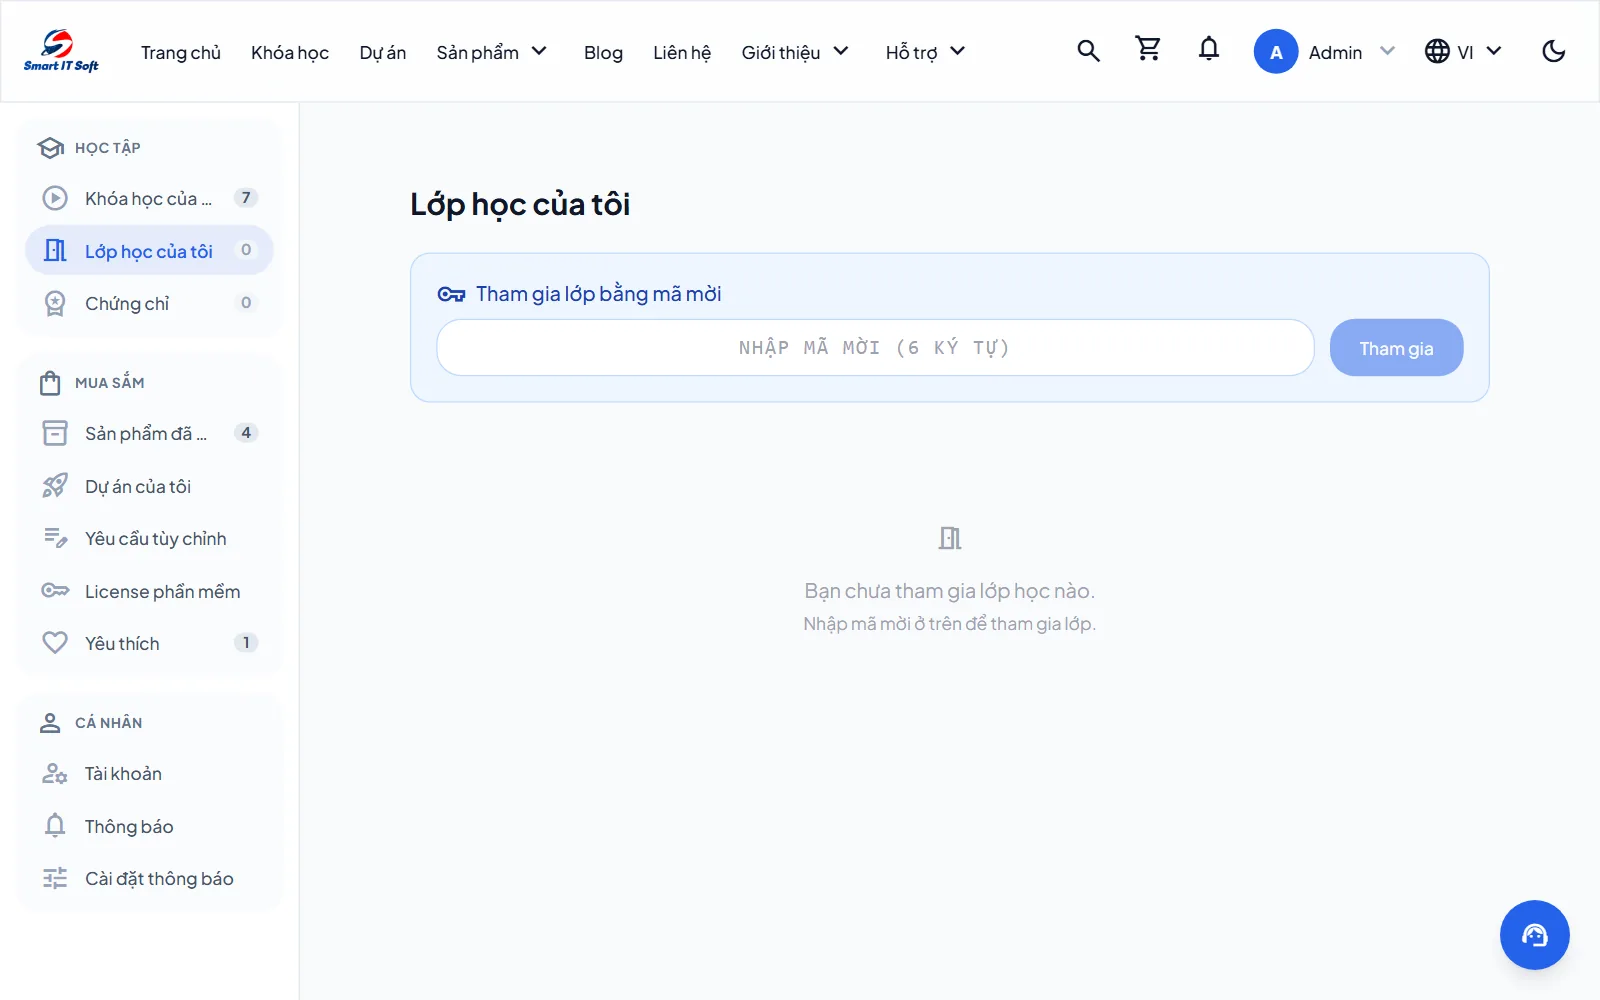Click the bell icon for Thông báo sidebar
The height and width of the screenshot is (1000, 1600).
coord(55,826)
